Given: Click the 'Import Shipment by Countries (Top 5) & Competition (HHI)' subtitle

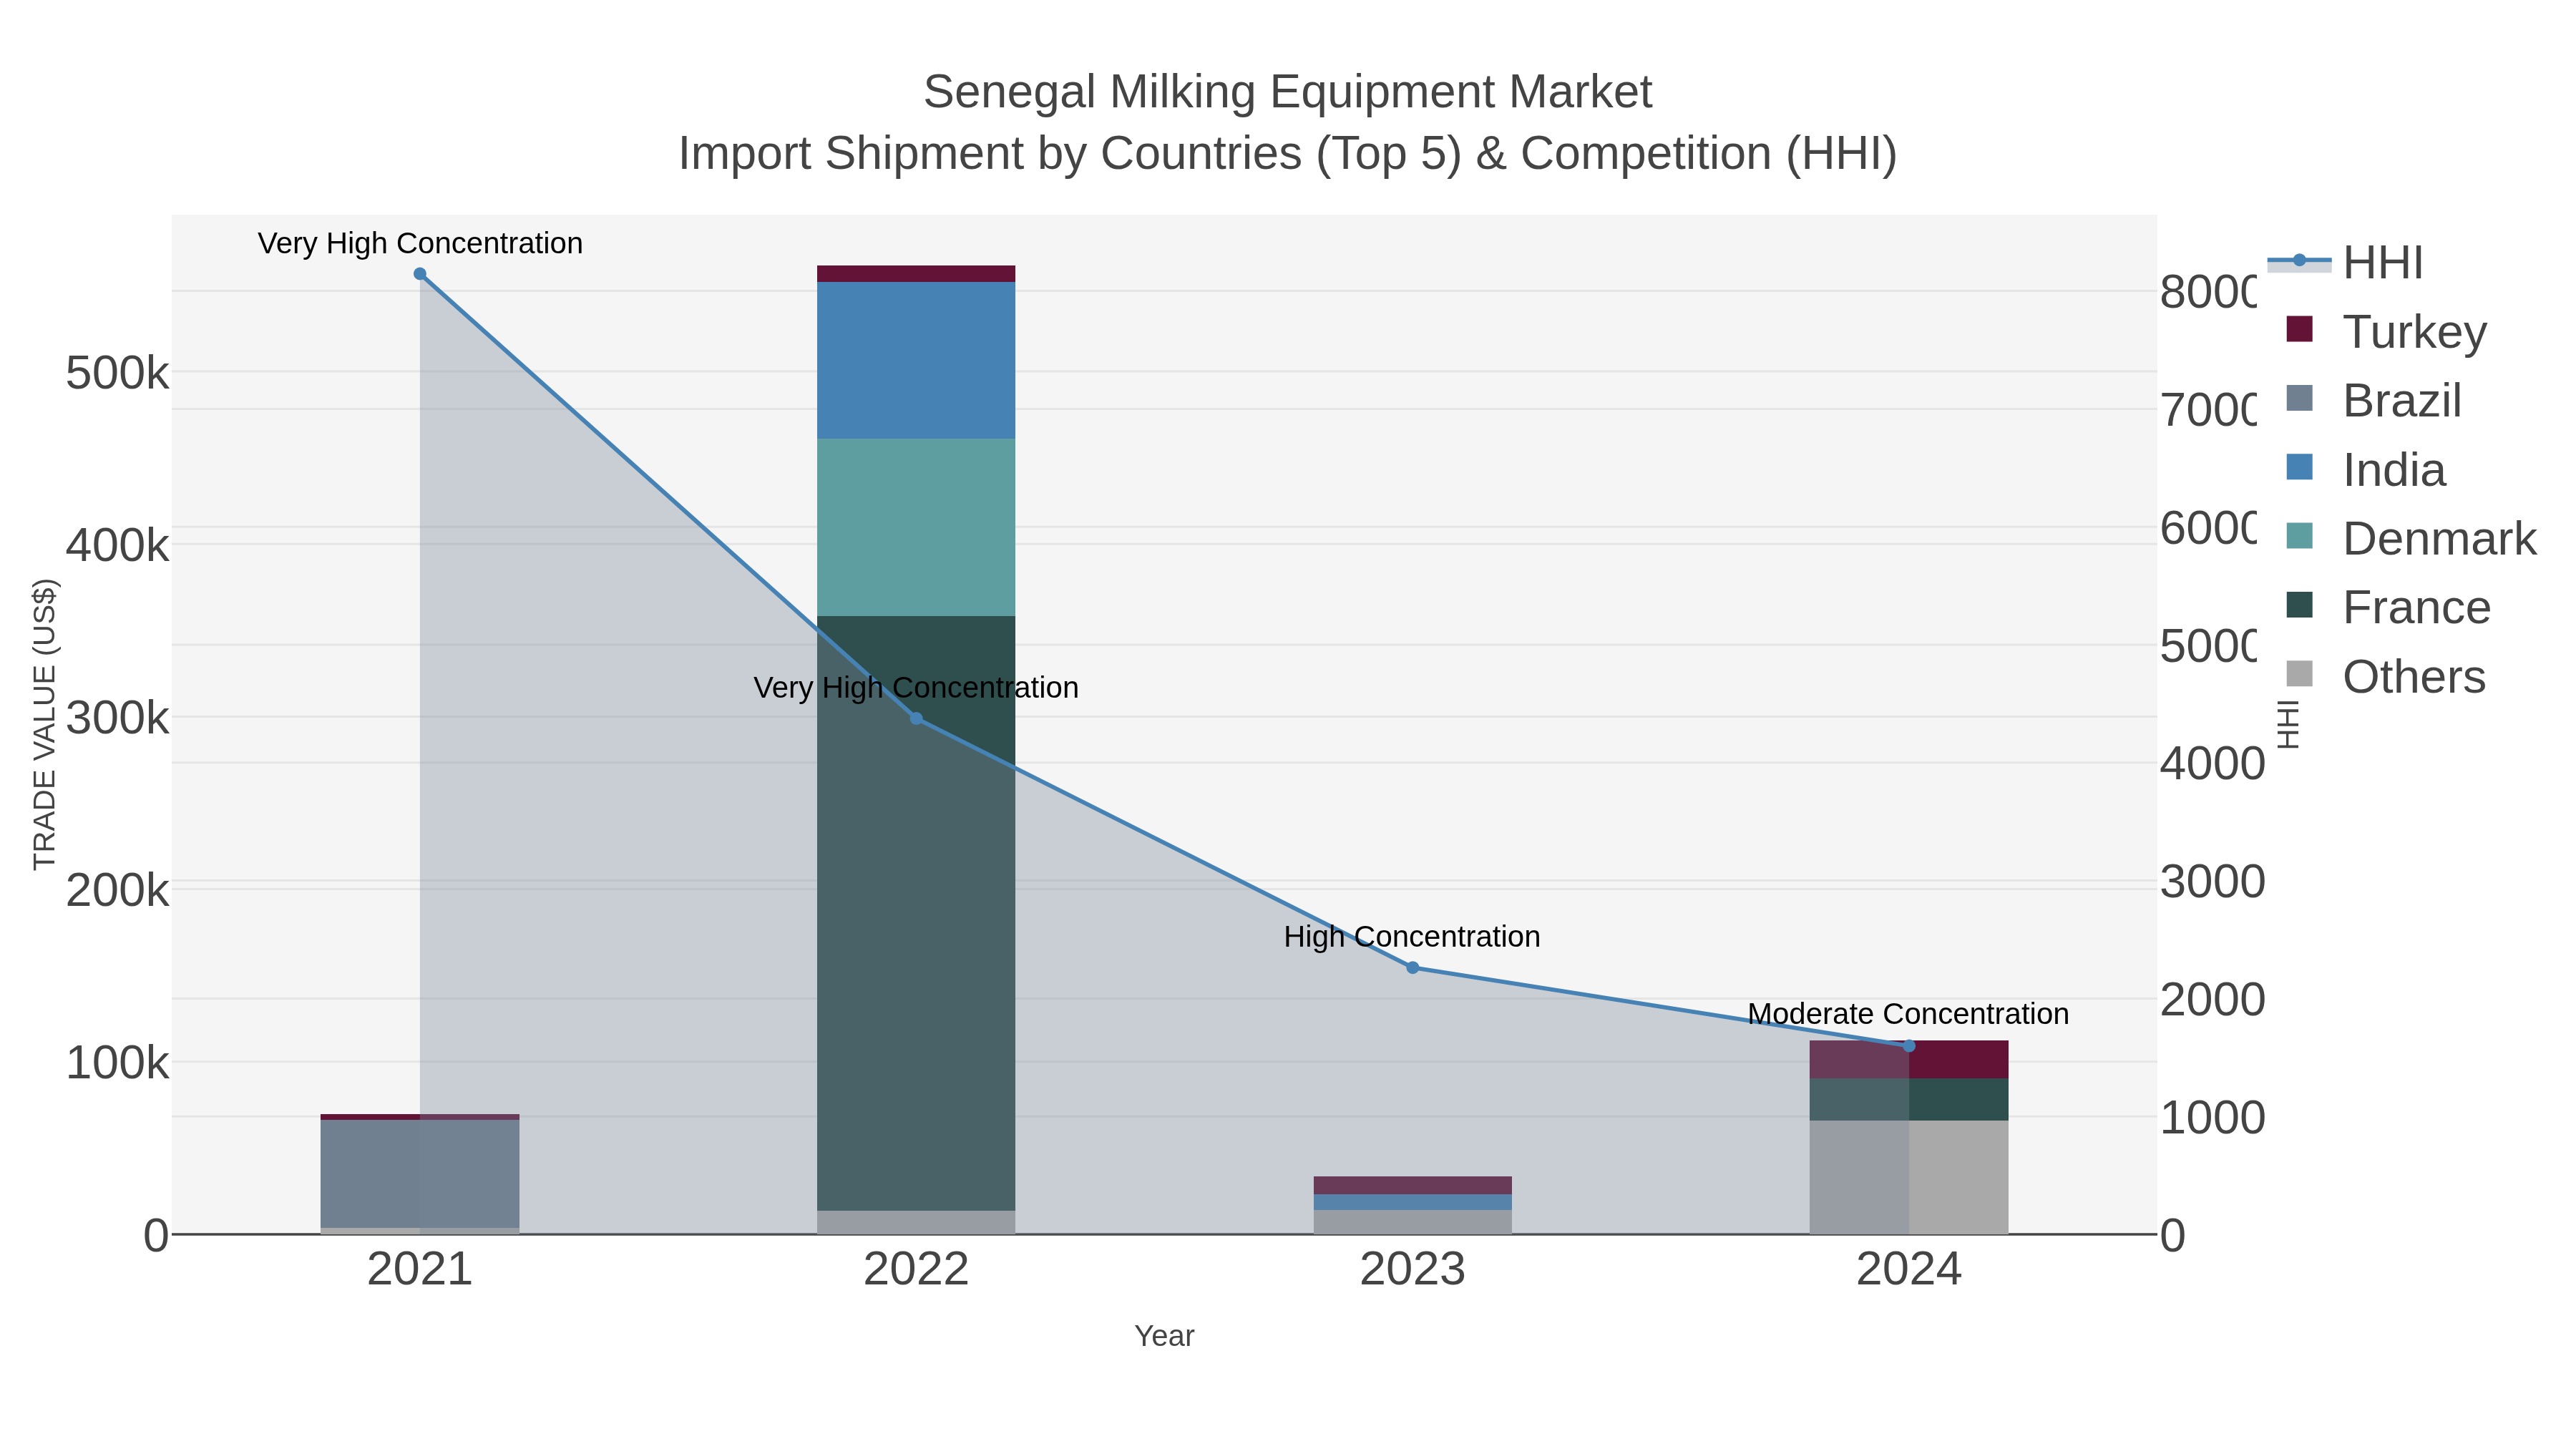Looking at the screenshot, I should (1288, 154).
